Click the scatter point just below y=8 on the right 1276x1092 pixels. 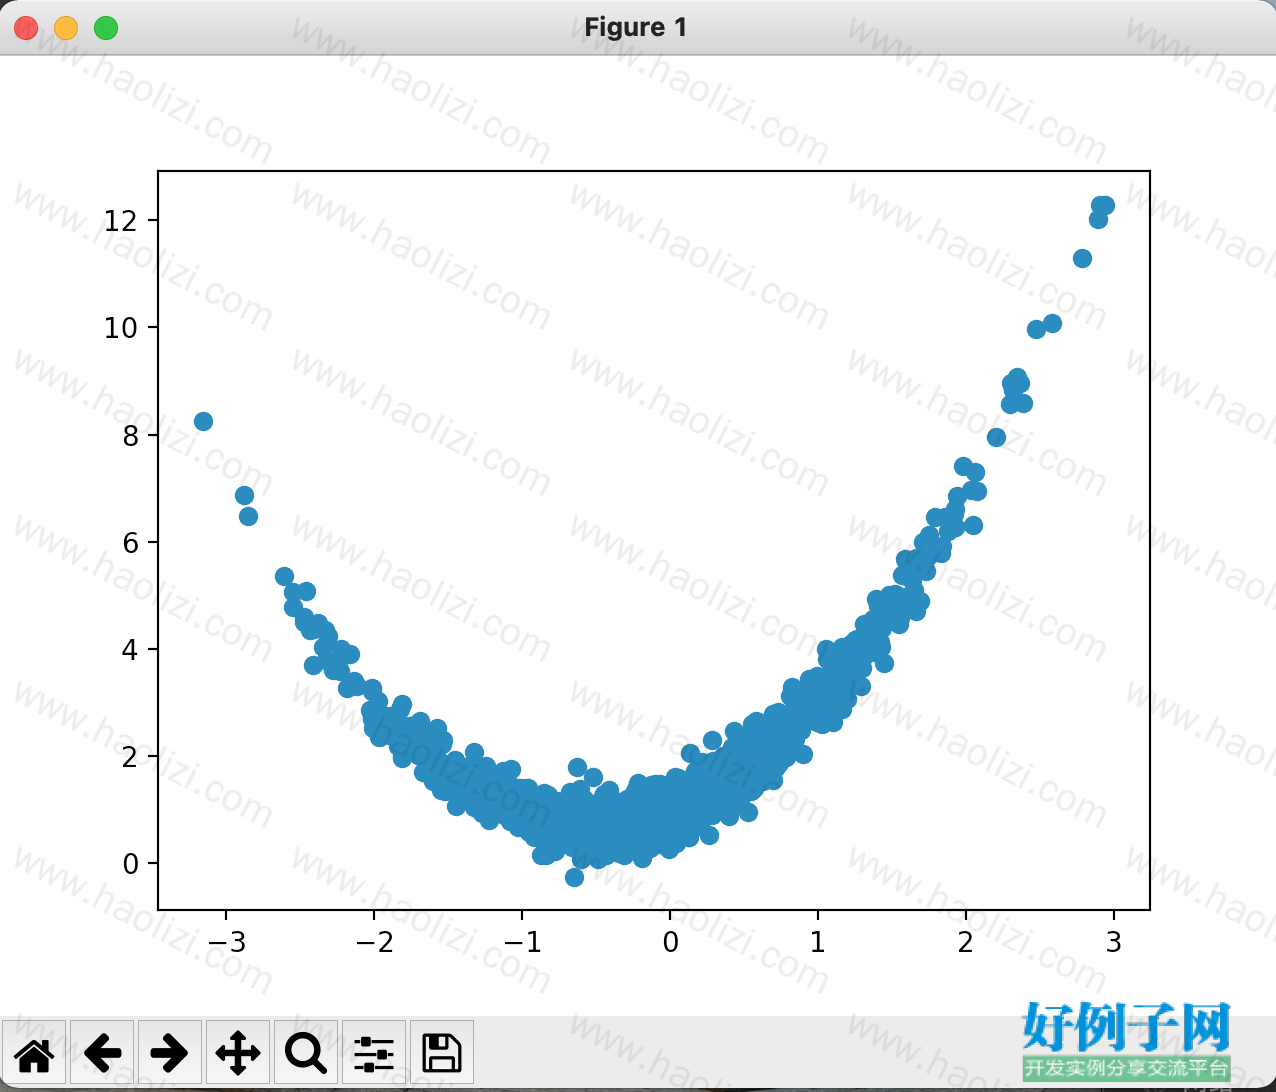[x=996, y=437]
